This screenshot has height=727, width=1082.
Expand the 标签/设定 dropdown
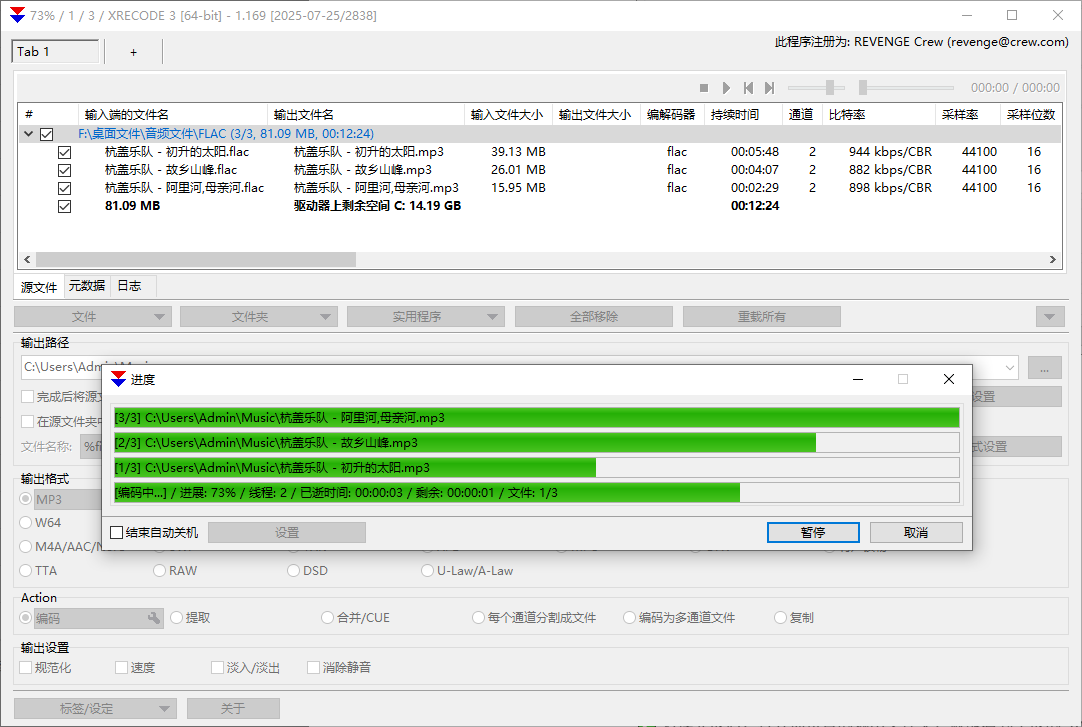click(95, 708)
